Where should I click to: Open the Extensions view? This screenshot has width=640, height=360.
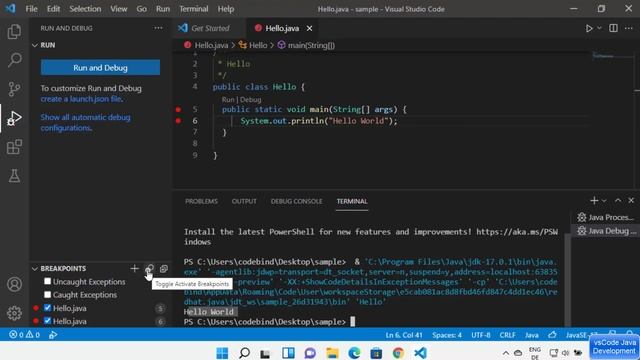point(14,147)
